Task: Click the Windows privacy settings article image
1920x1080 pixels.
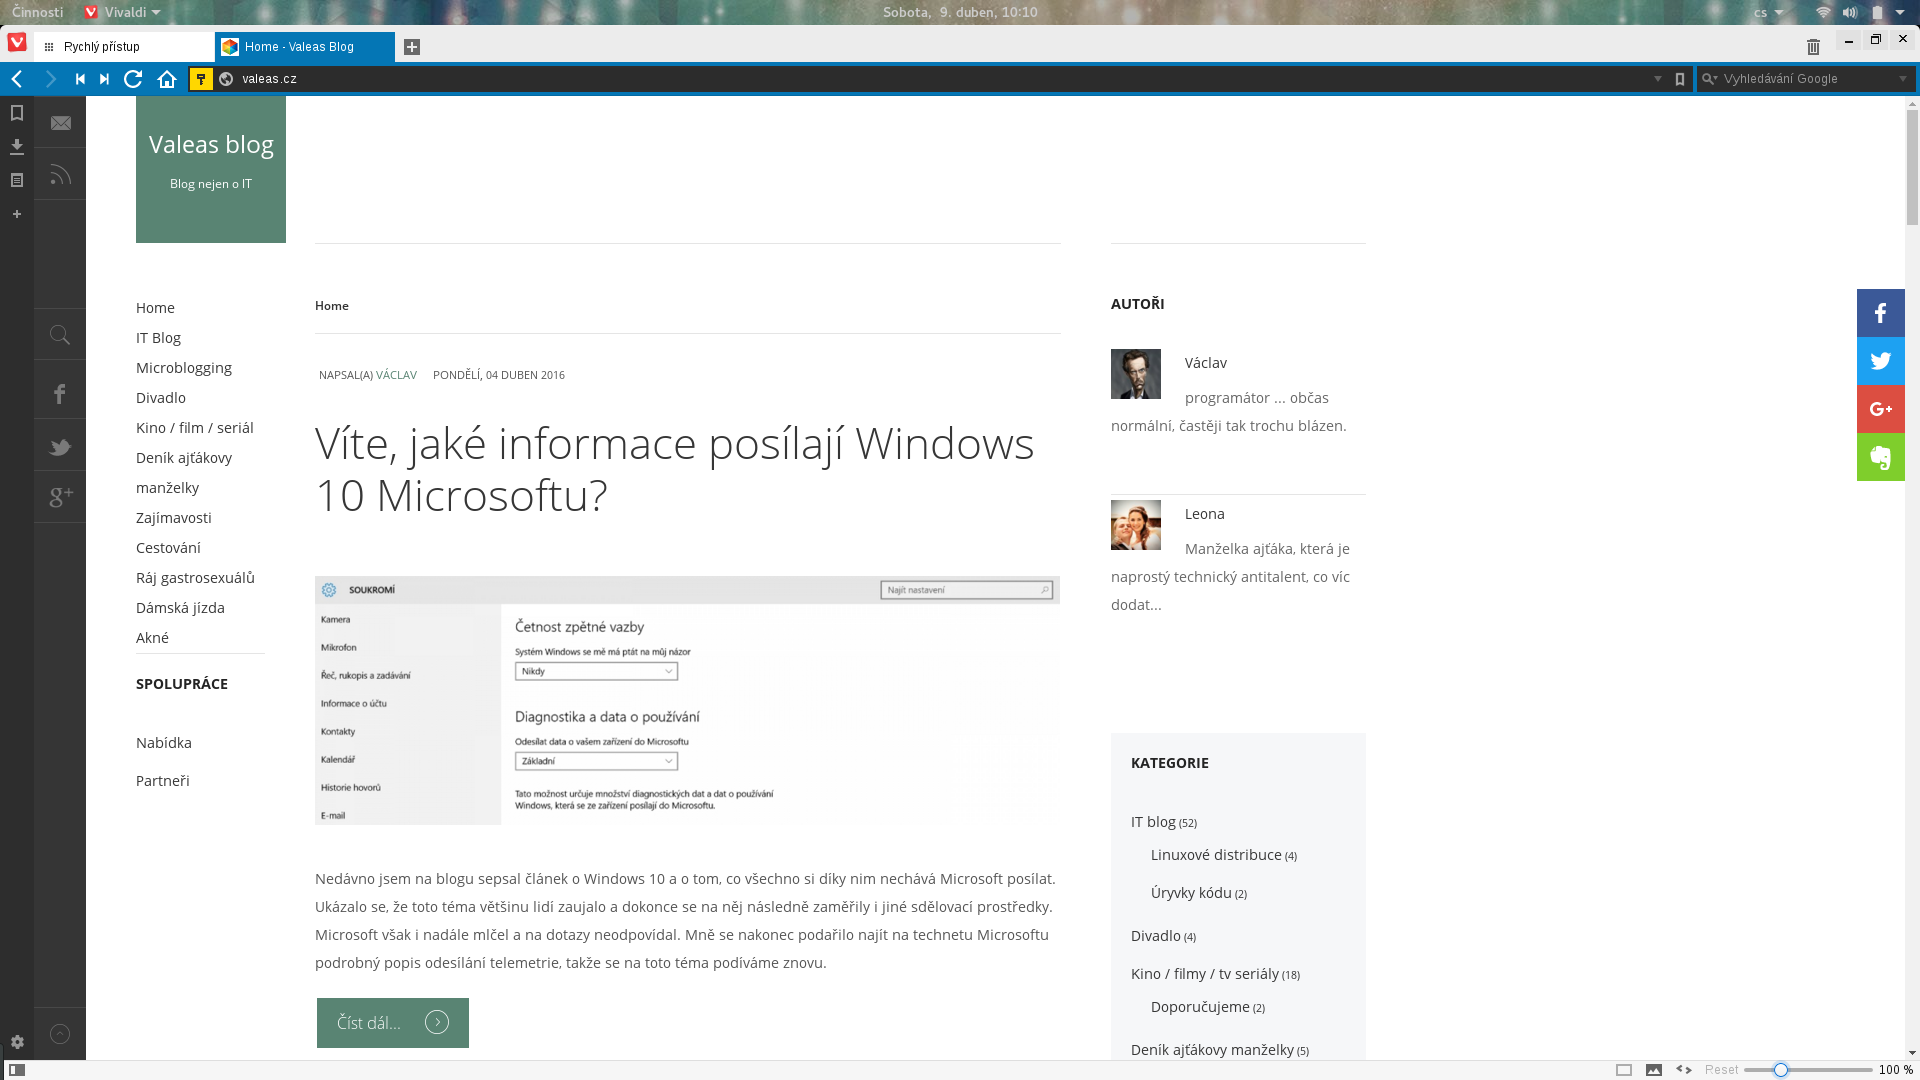Action: [x=687, y=700]
